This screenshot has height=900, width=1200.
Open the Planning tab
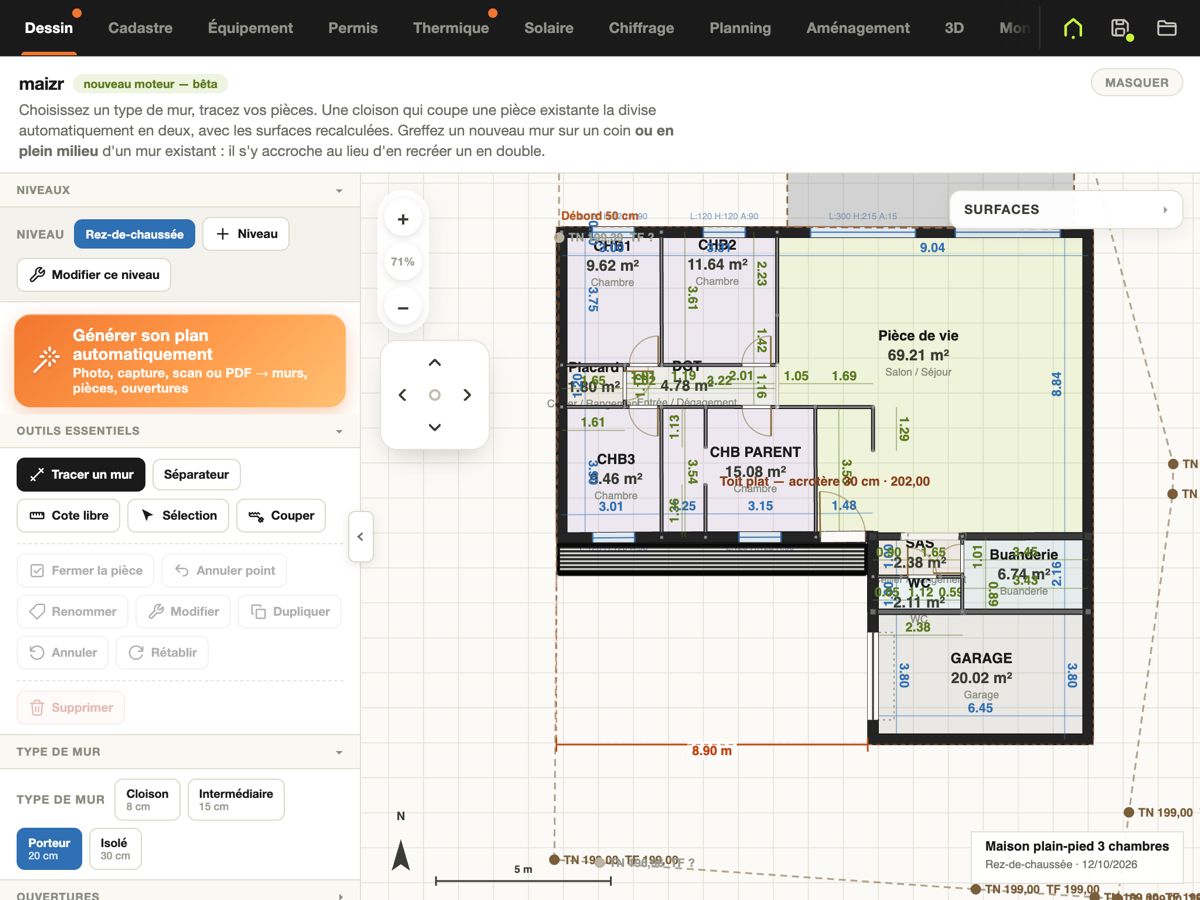(x=740, y=28)
